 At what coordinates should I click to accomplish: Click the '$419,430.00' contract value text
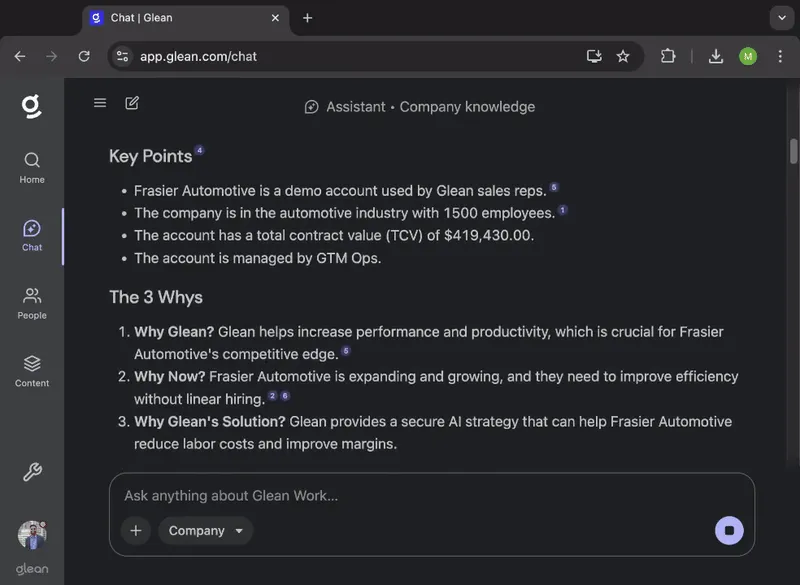point(488,236)
